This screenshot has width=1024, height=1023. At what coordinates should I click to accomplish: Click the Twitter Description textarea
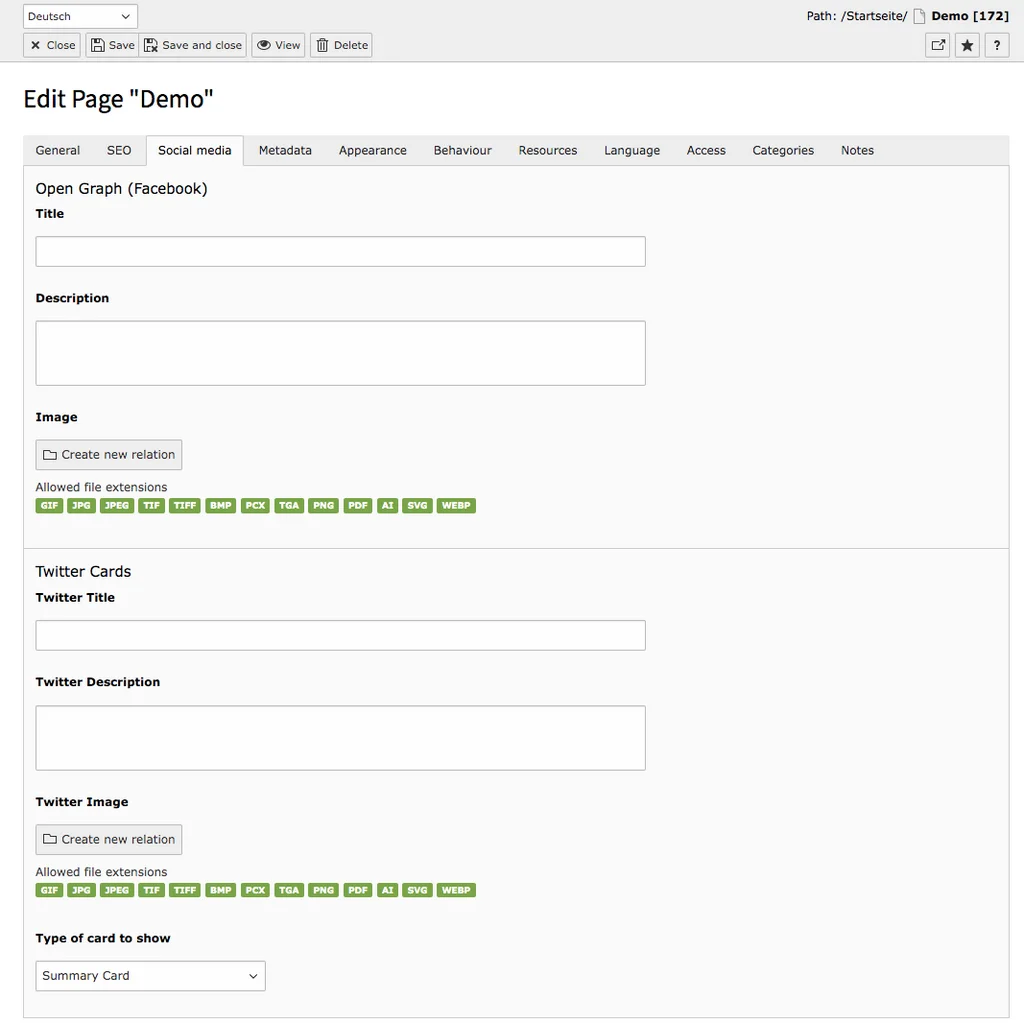click(x=340, y=735)
